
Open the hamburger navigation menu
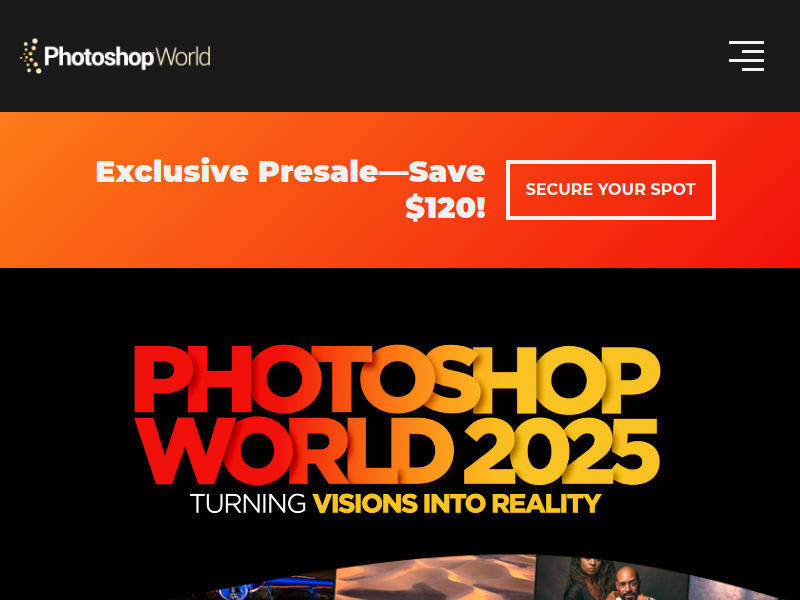pyautogui.click(x=746, y=56)
